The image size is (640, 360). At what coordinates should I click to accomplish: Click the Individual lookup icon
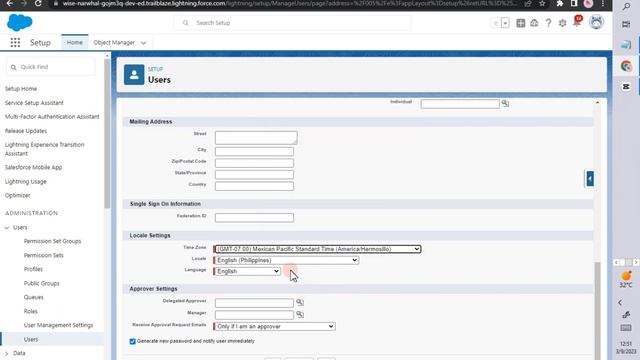(x=505, y=103)
